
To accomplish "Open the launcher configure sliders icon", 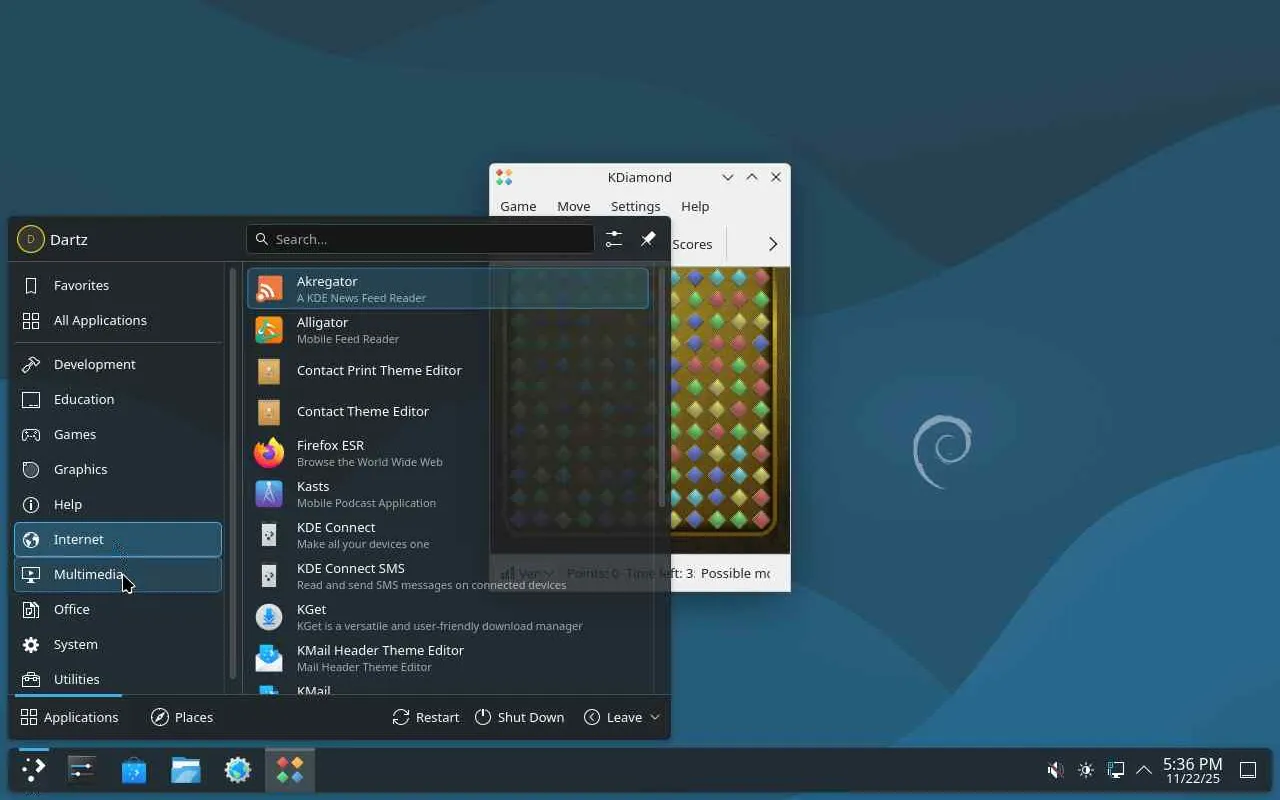I will pos(613,239).
